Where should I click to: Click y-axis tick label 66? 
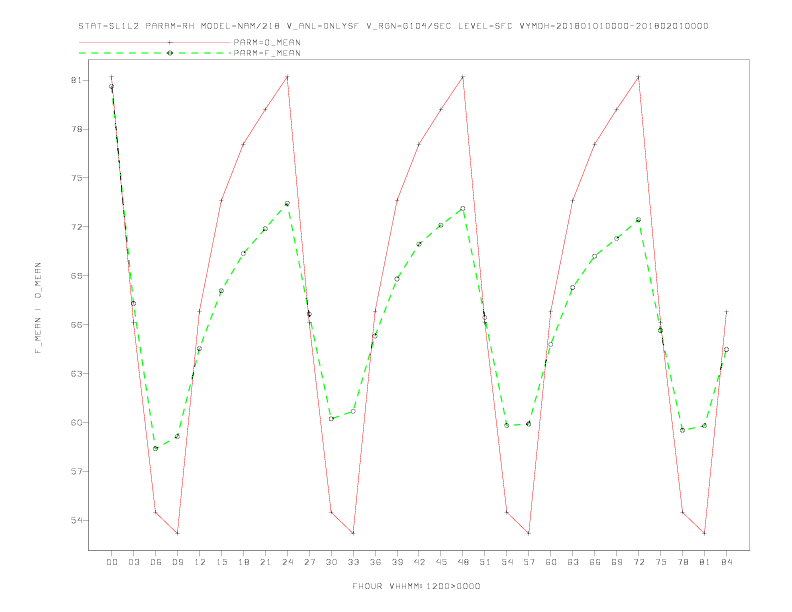(x=76, y=325)
